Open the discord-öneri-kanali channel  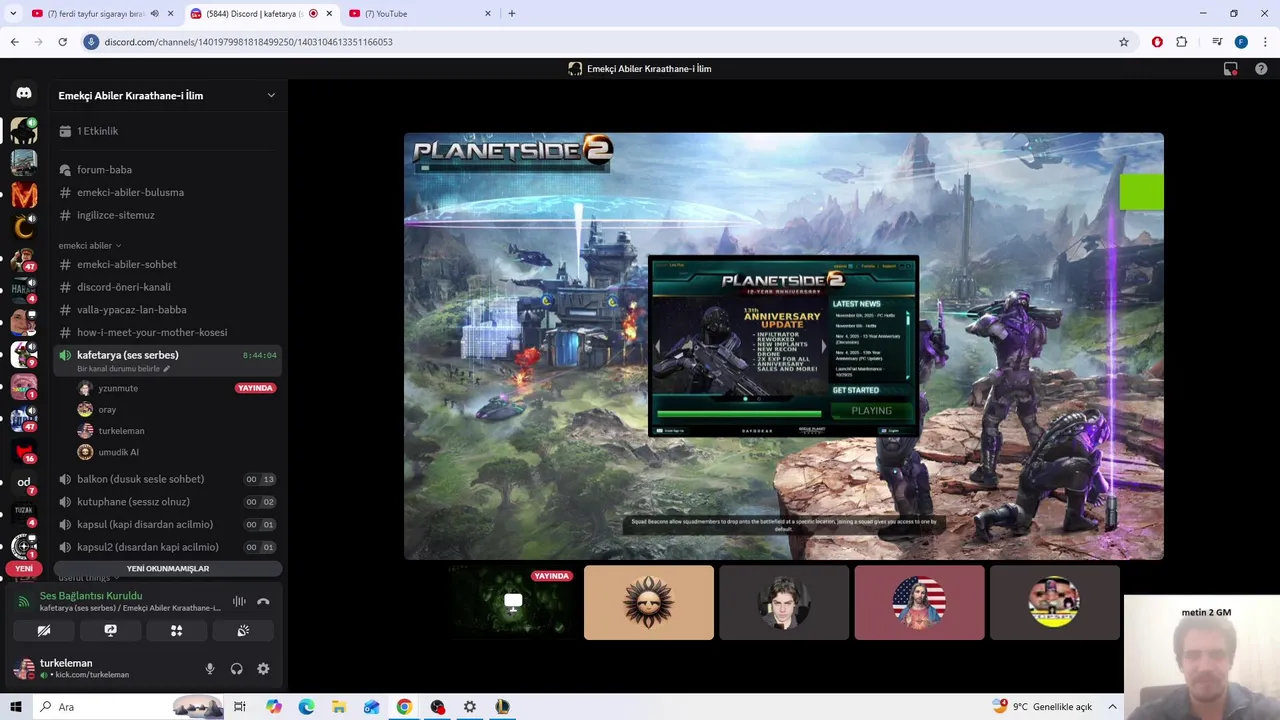[x=167, y=287]
